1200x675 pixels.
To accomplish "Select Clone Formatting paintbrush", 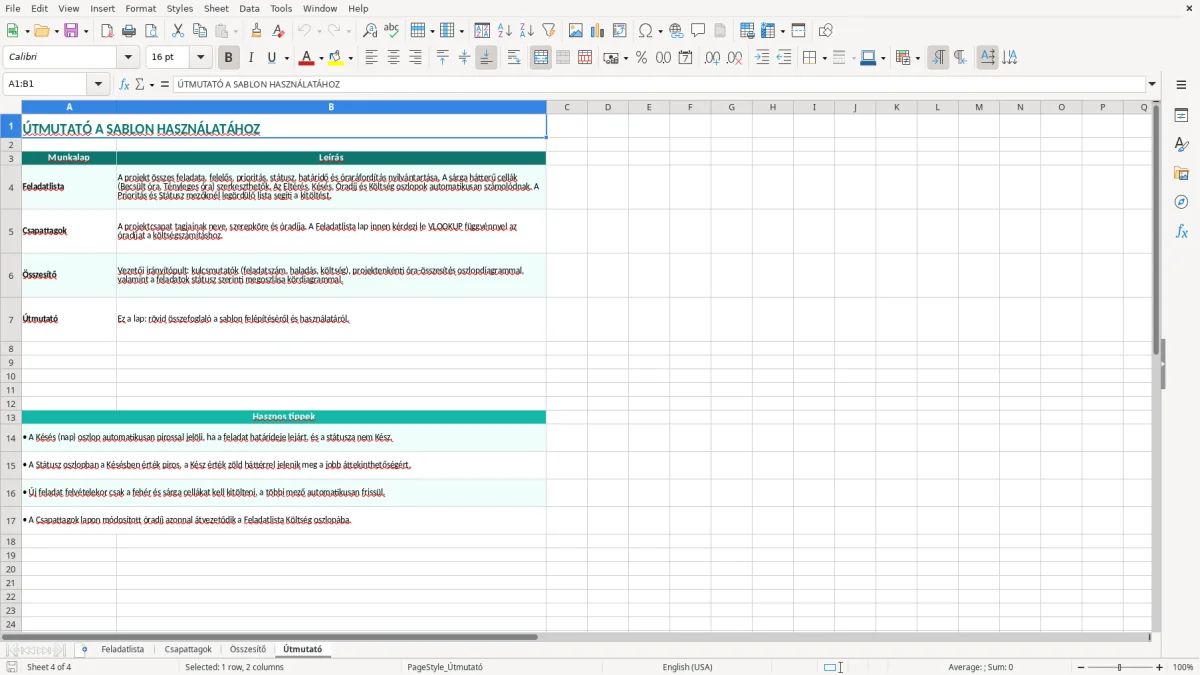I will [257, 31].
